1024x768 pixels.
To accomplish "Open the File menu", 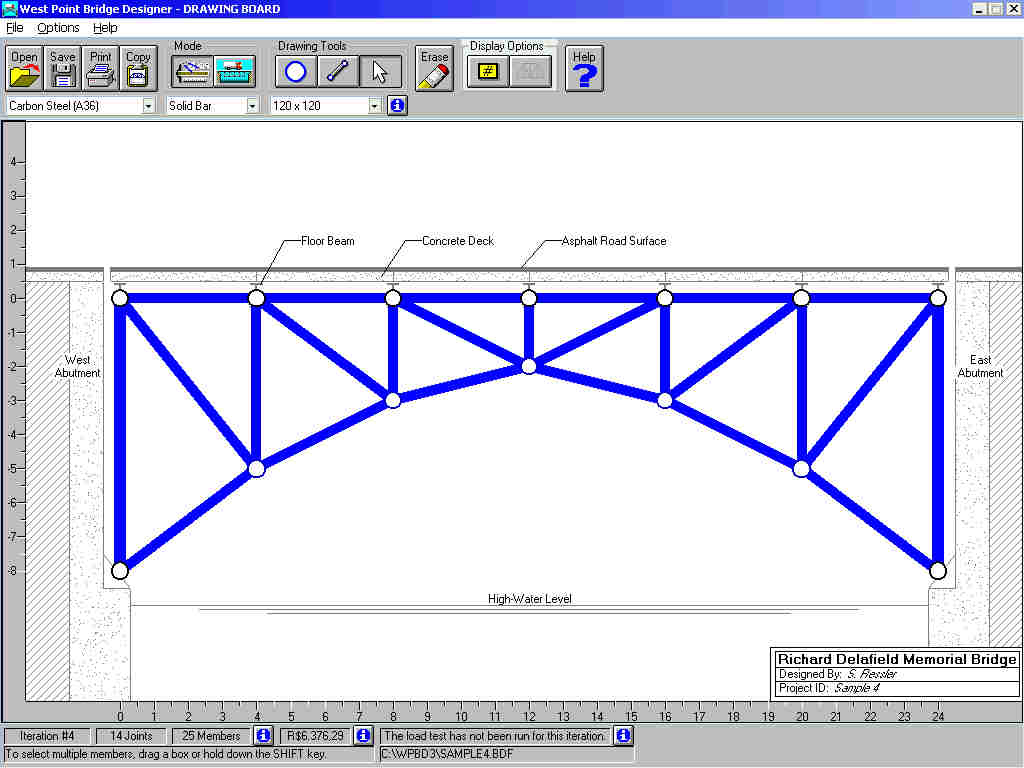I will 15,28.
